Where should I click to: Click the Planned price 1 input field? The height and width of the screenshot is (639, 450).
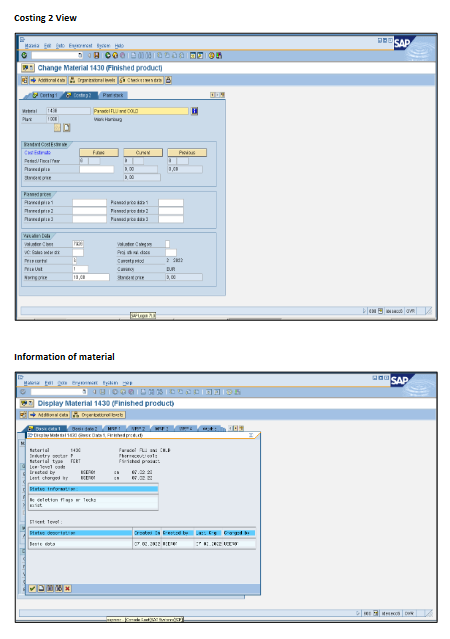coord(90,203)
